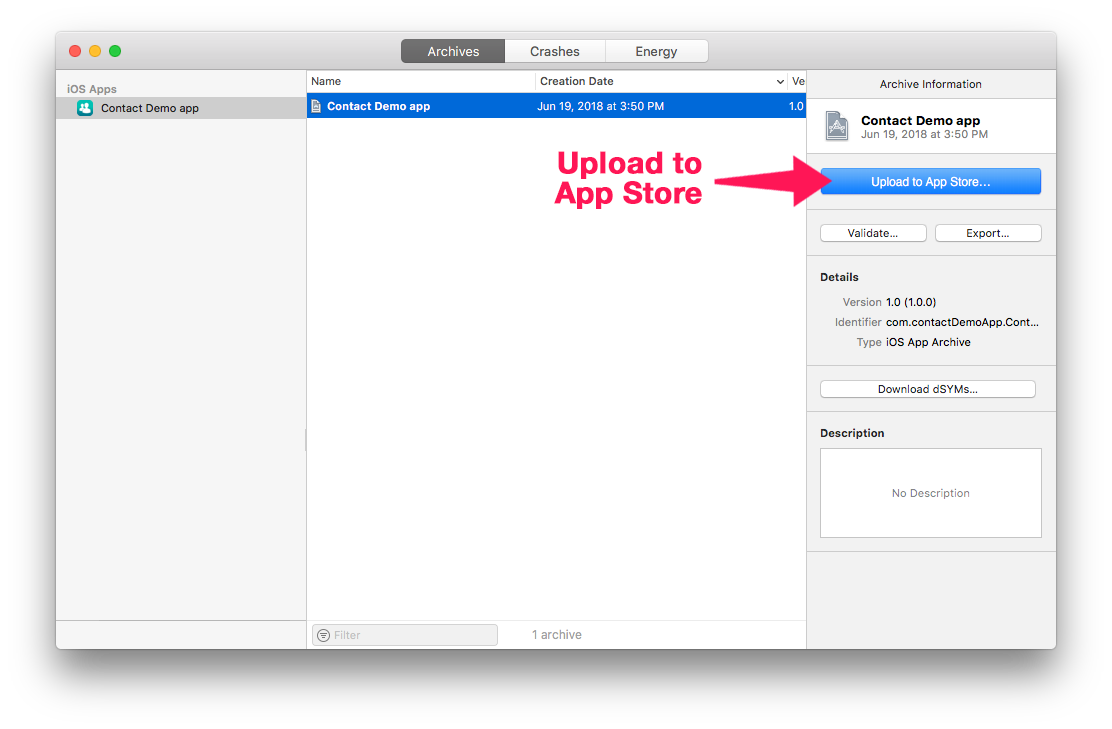
Task: Click the filter icon in the search field
Action: 323,635
